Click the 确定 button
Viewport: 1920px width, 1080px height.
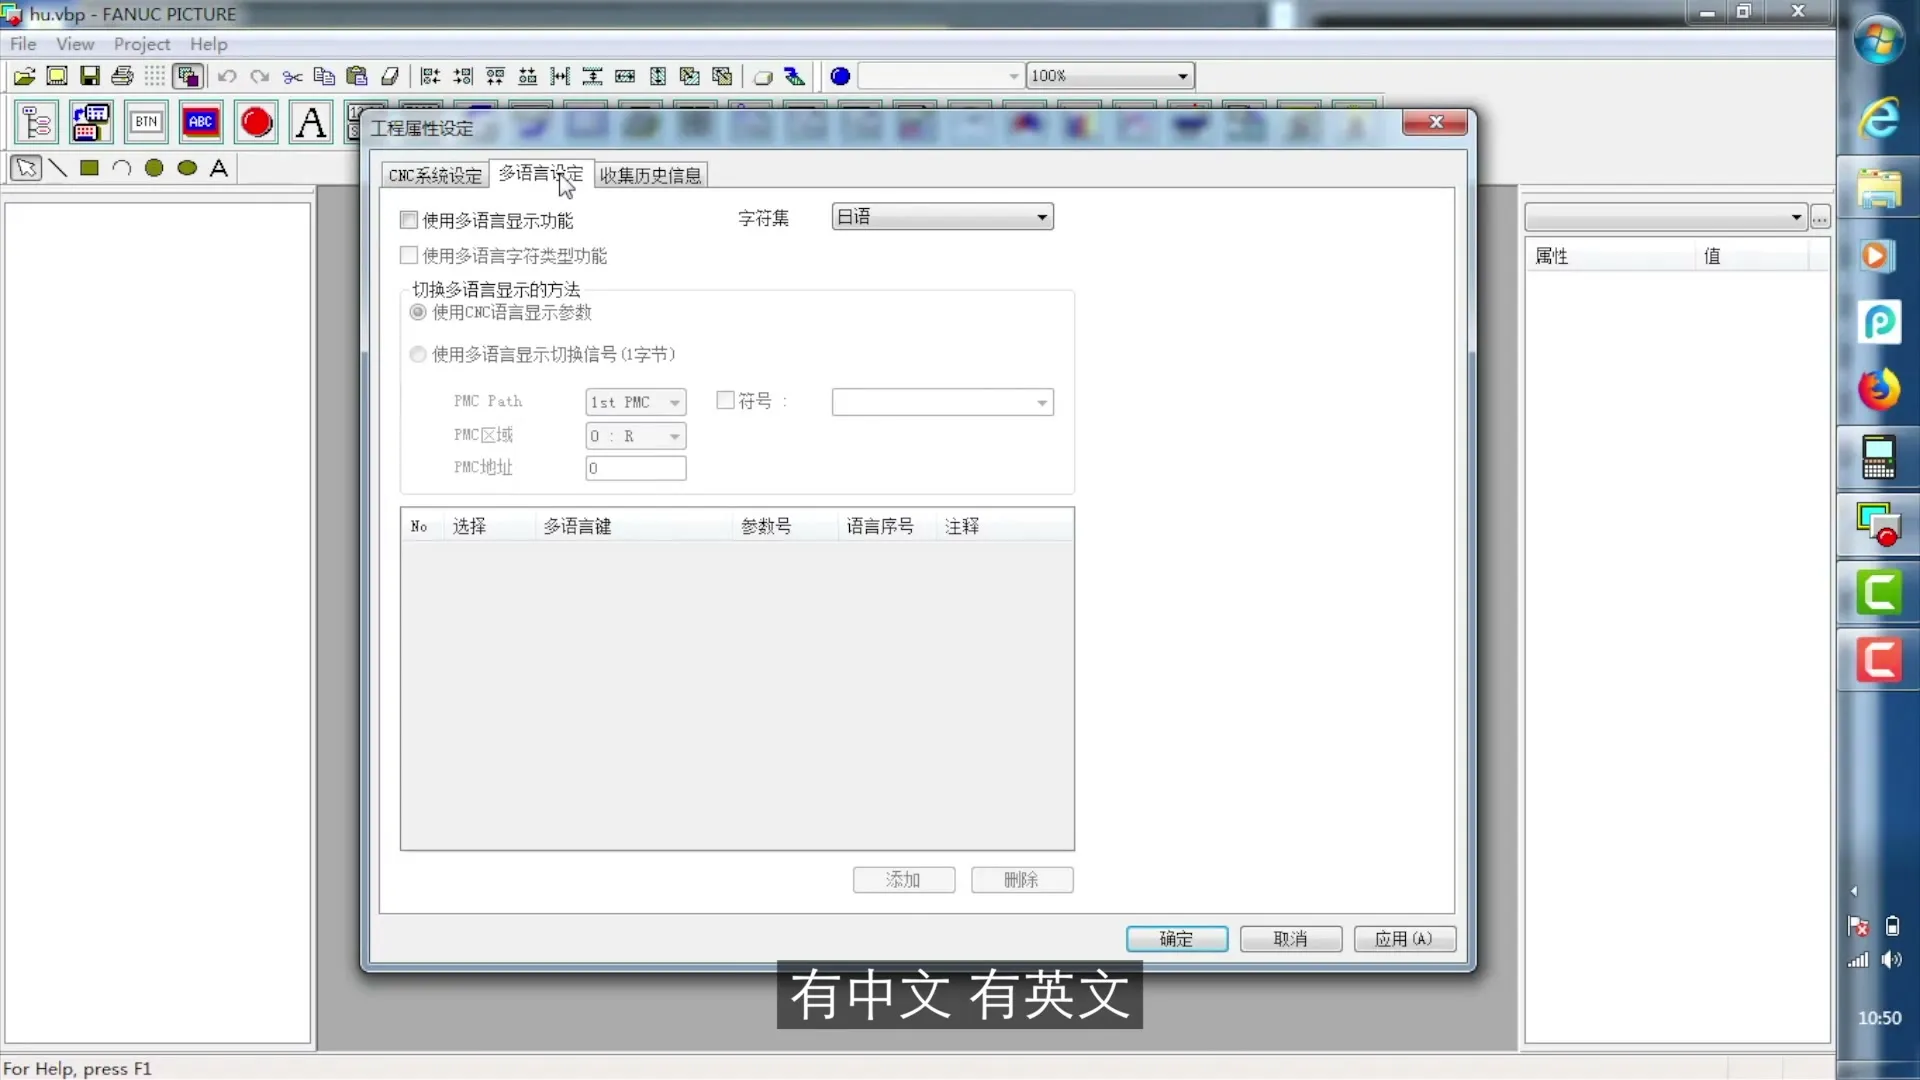[1176, 939]
